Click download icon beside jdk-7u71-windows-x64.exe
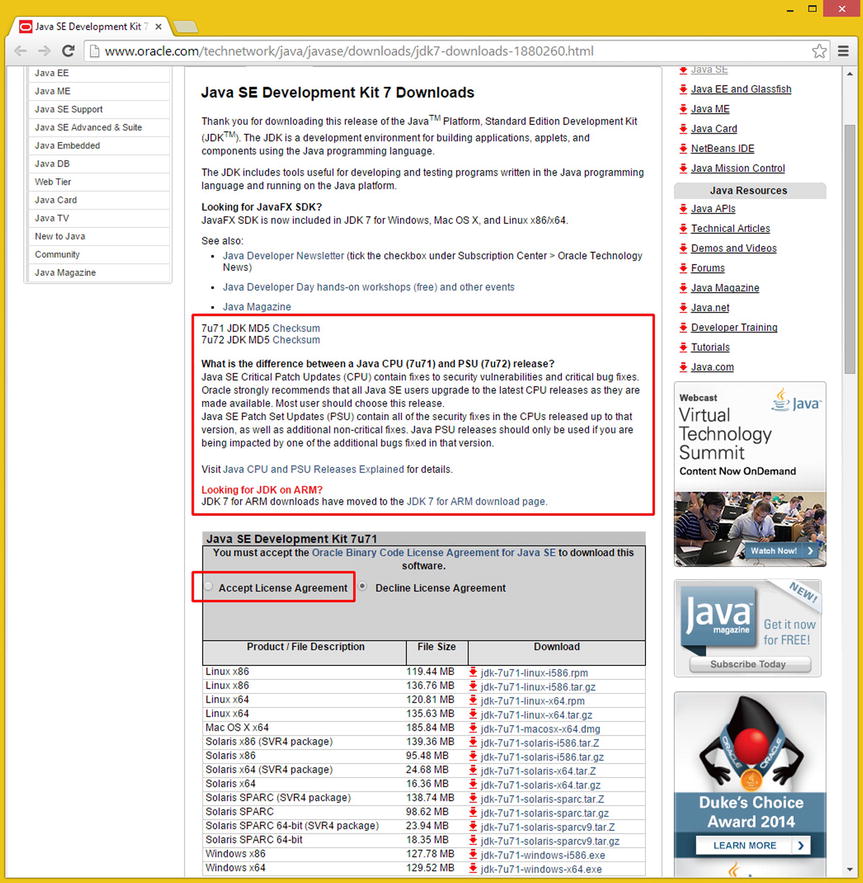This screenshot has height=883, width=863. point(473,869)
